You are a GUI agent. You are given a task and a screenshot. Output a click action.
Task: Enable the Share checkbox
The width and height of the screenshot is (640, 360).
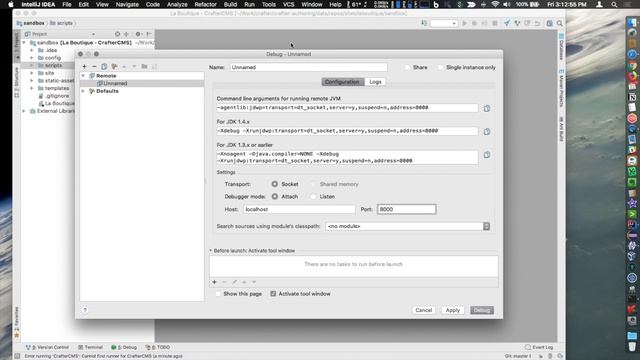tap(408, 67)
